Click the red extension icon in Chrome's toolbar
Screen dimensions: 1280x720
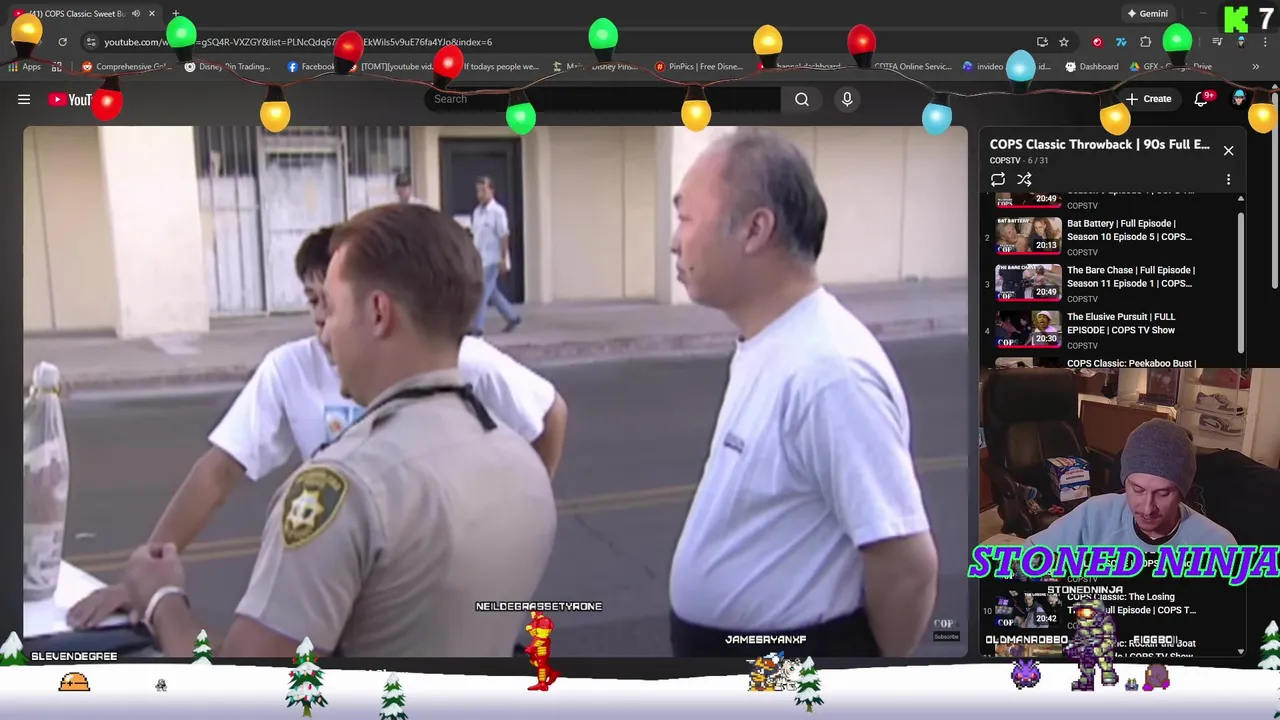pyautogui.click(x=1097, y=42)
